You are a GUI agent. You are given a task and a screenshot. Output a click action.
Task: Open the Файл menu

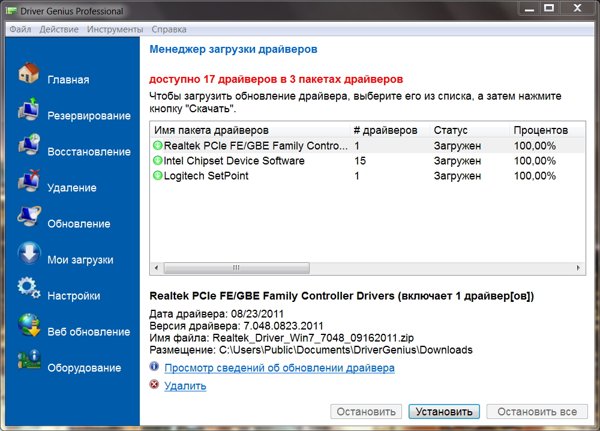click(x=20, y=29)
